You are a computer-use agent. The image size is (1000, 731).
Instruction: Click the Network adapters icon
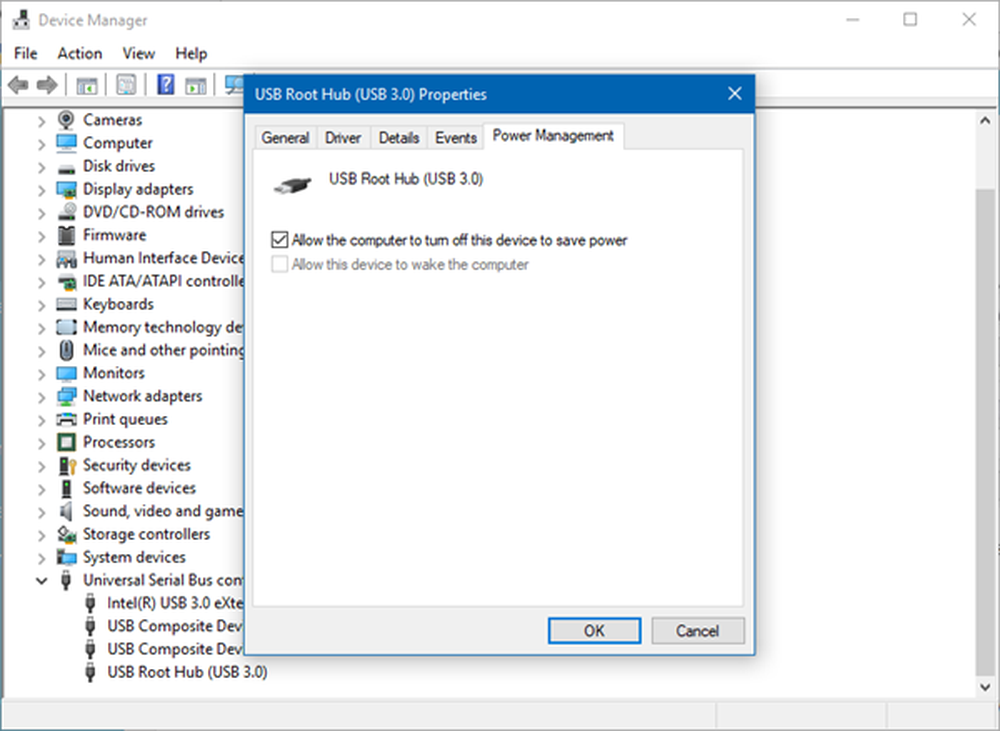click(x=67, y=396)
